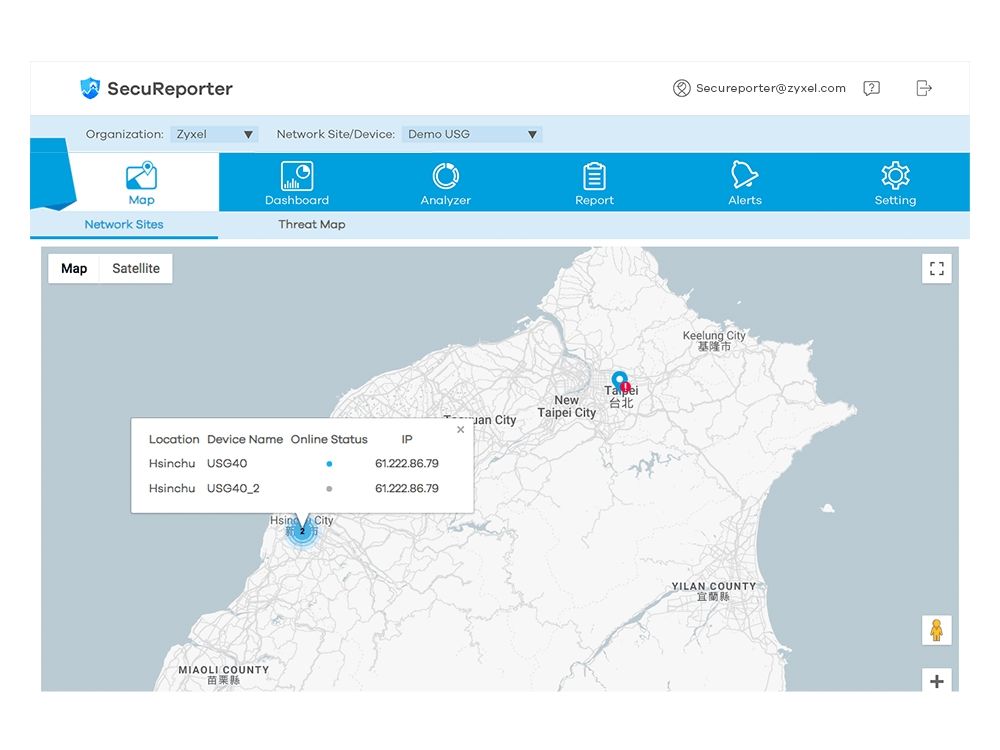Viewport: 1000px width, 750px height.
Task: Click the YILAN COUNTY map label
Action: tap(713, 591)
